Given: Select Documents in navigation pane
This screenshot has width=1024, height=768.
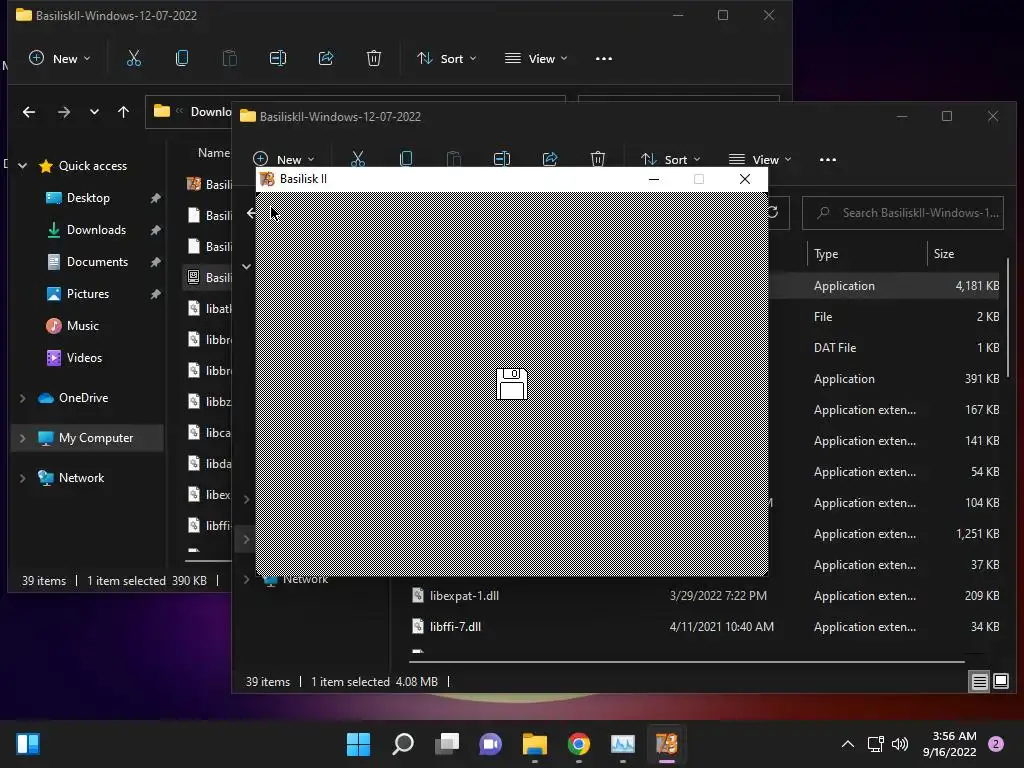Looking at the screenshot, I should [x=97, y=262].
